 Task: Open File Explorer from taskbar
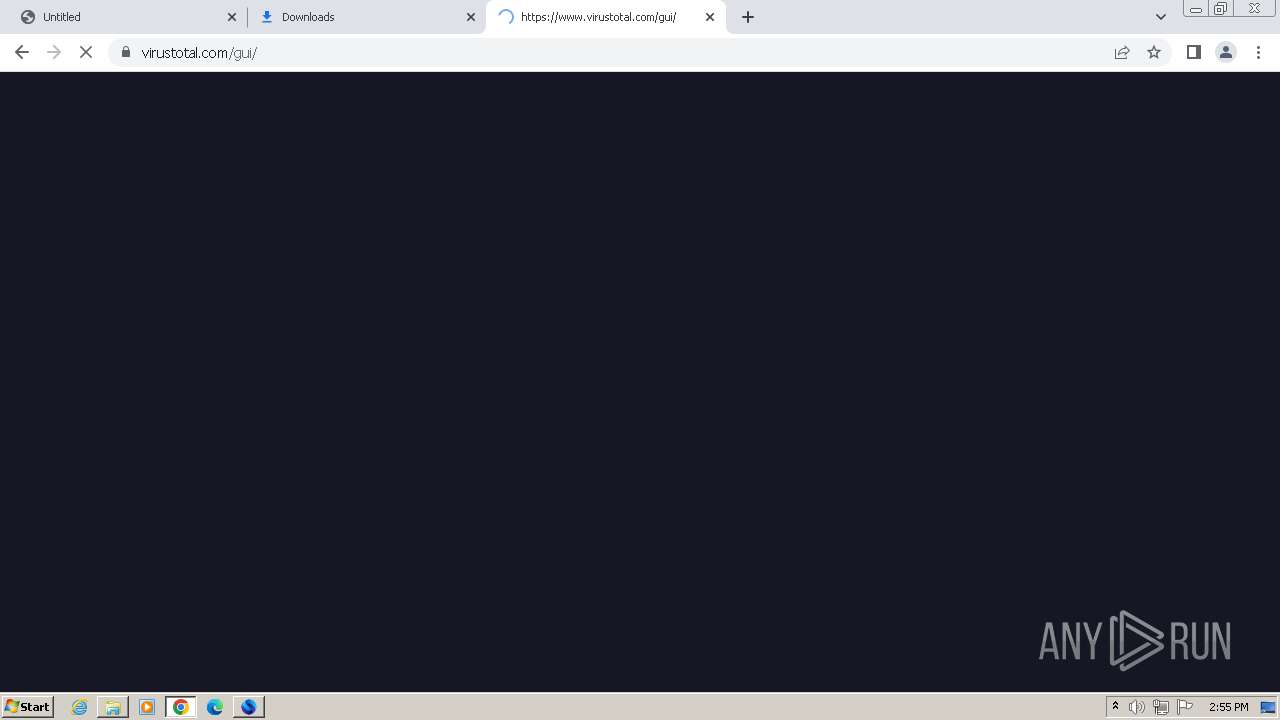[113, 707]
